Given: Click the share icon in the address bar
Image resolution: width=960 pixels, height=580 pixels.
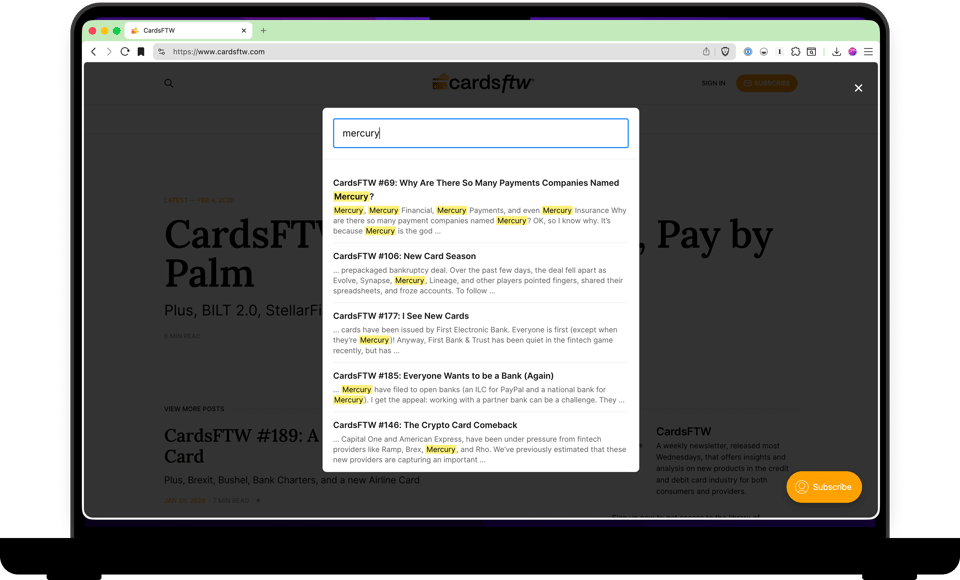Looking at the screenshot, I should click(706, 52).
